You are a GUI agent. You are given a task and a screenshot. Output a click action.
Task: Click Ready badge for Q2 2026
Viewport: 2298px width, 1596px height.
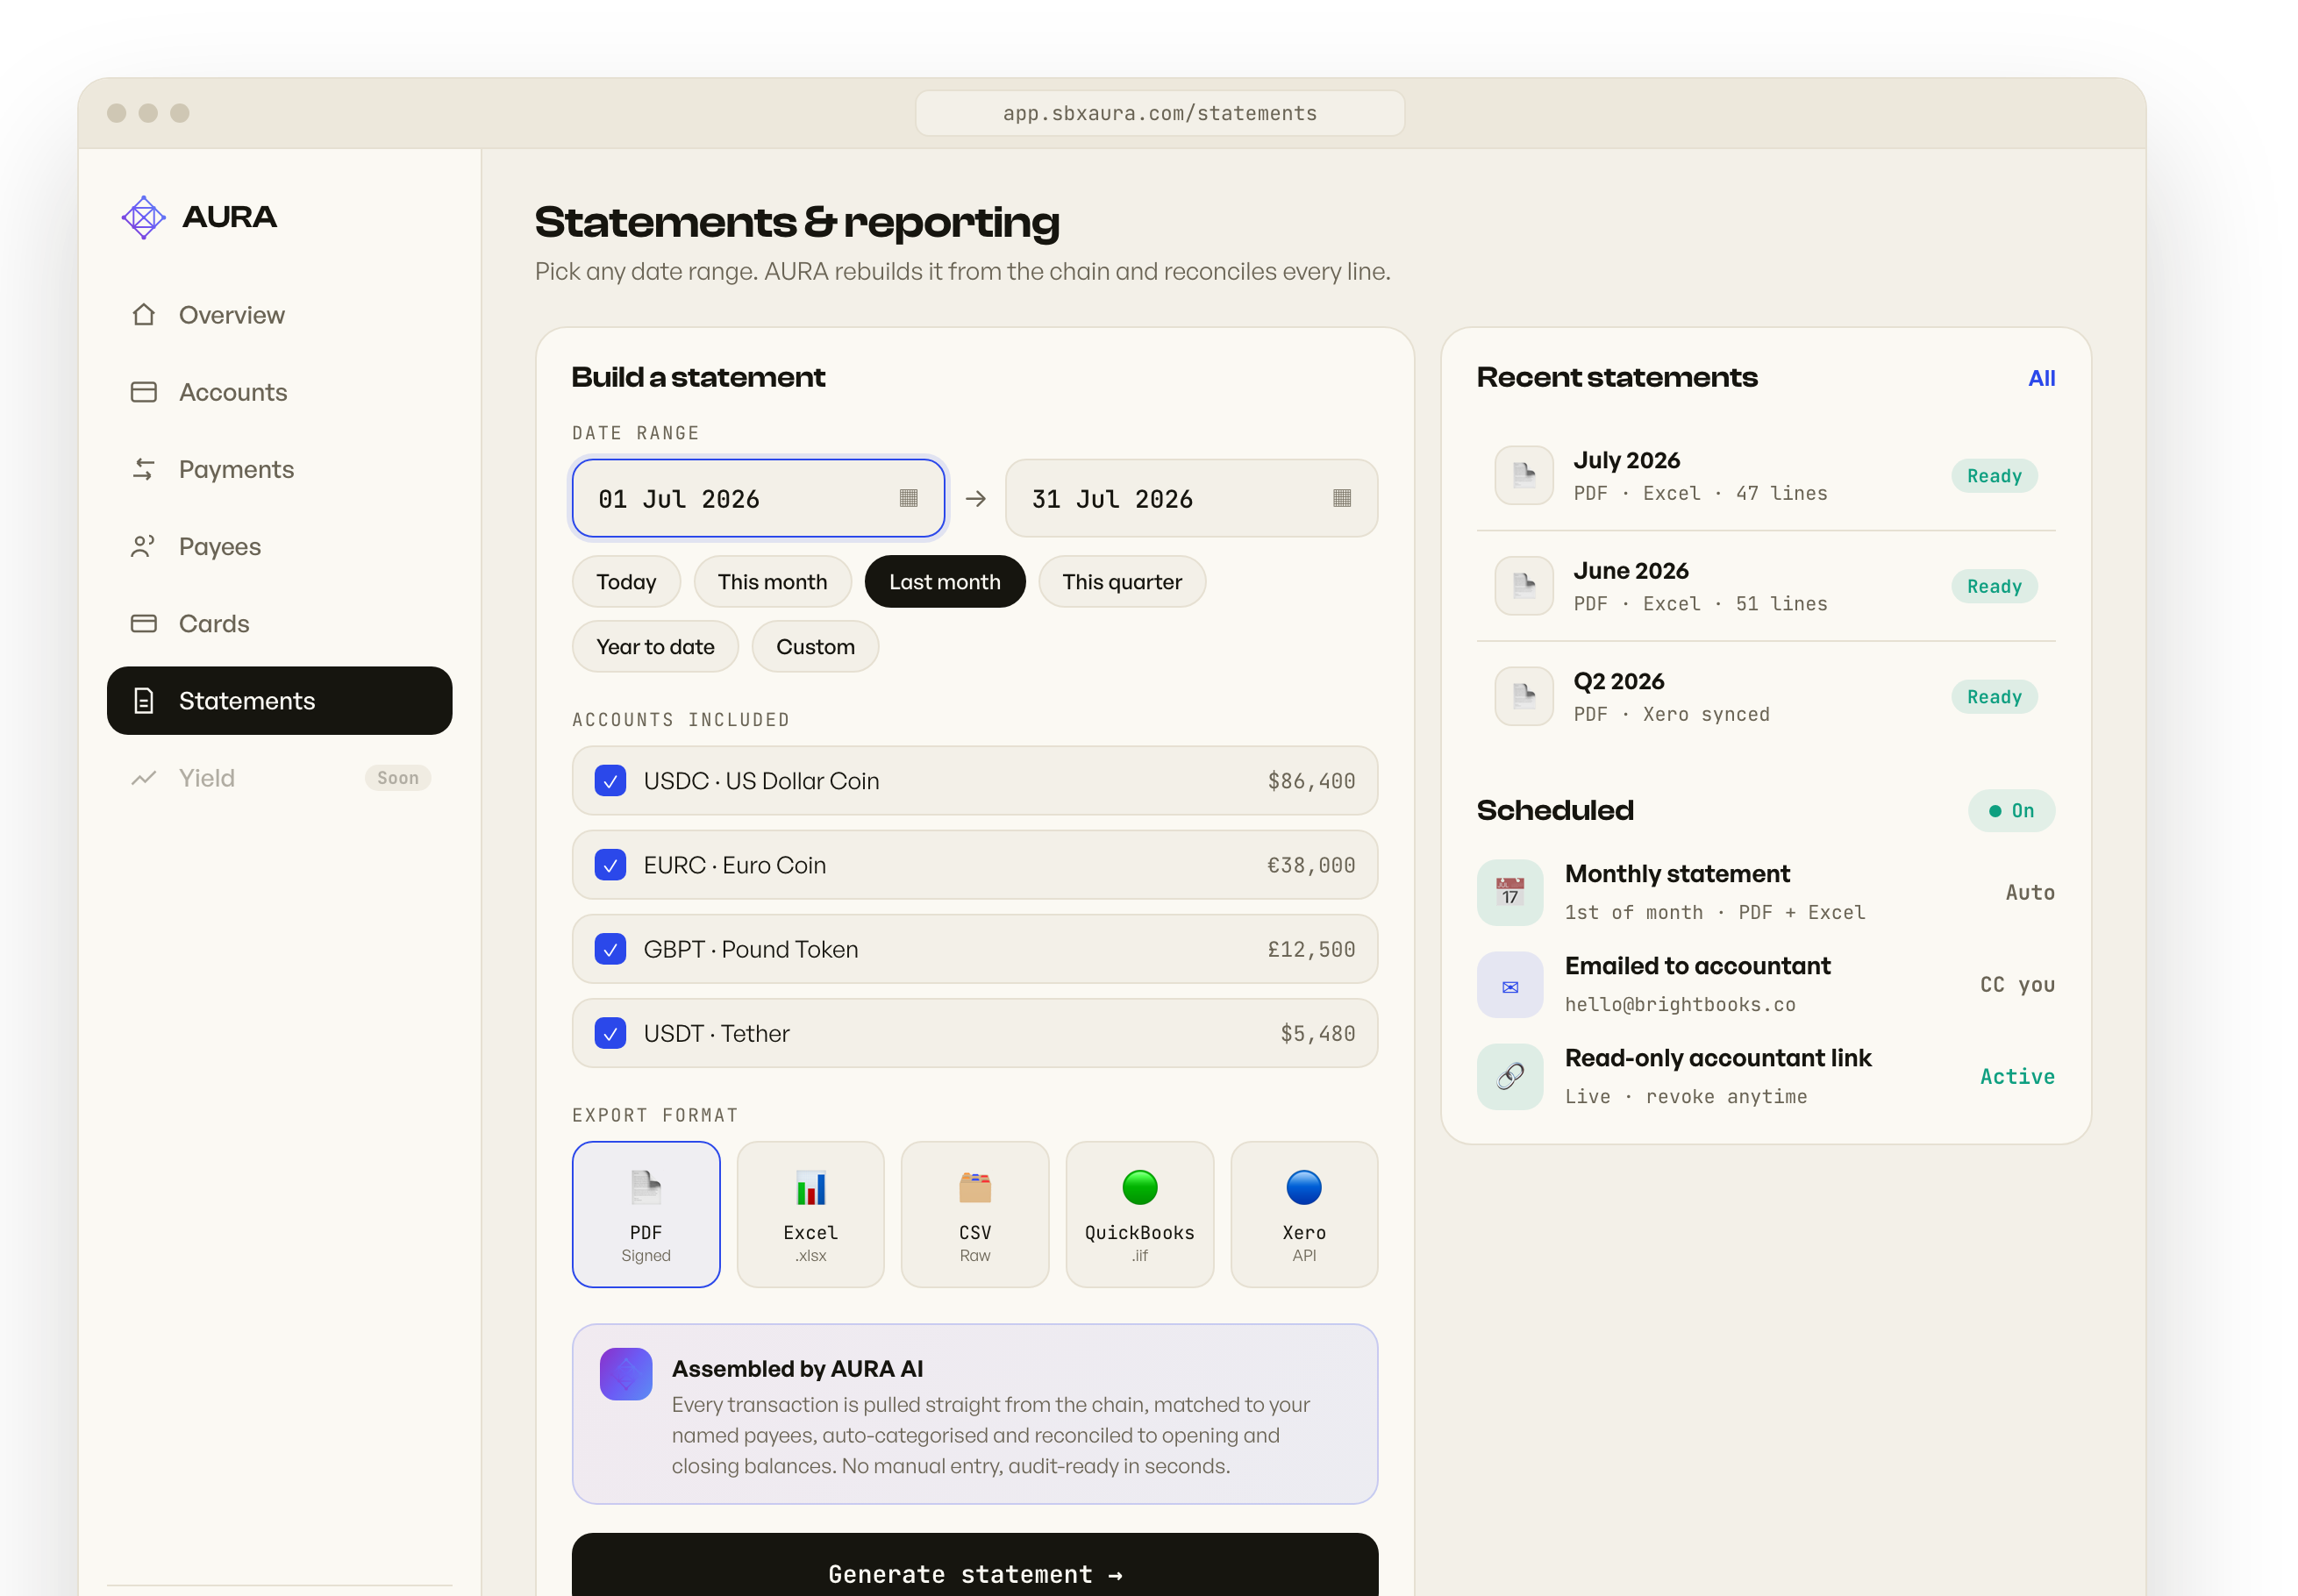[x=1994, y=697]
